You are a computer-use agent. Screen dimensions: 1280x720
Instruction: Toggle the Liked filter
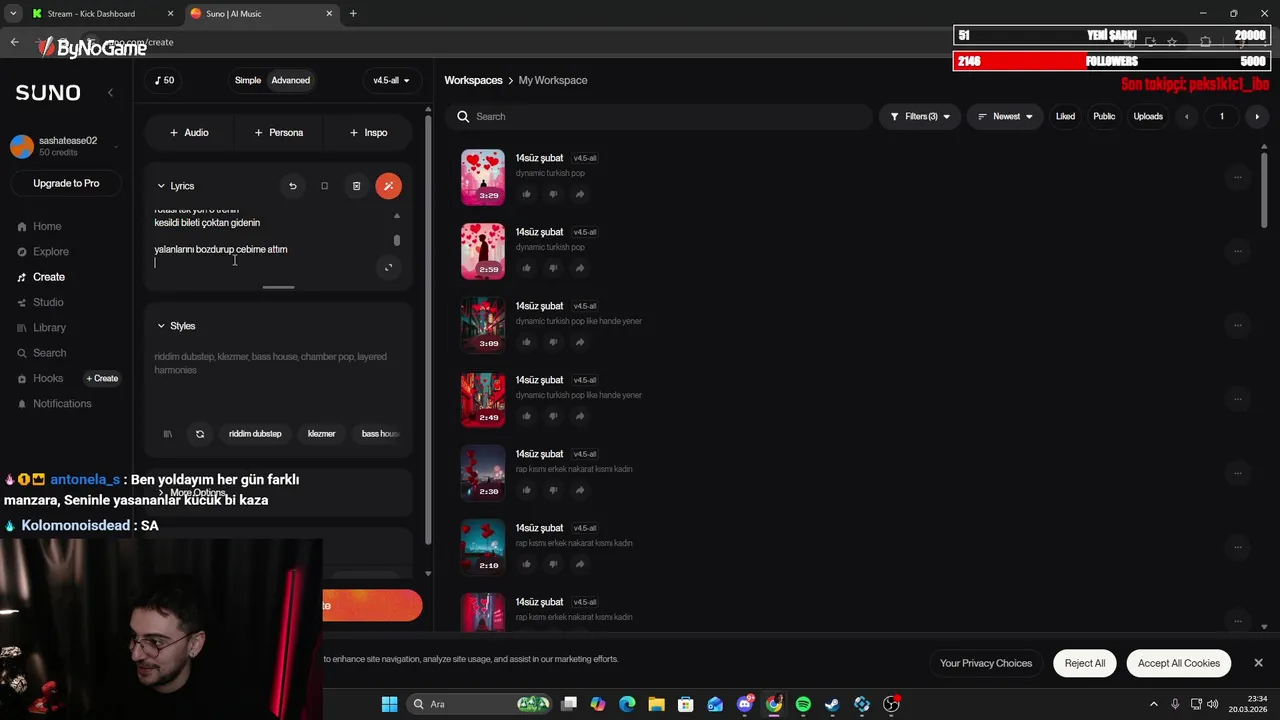[1065, 117]
